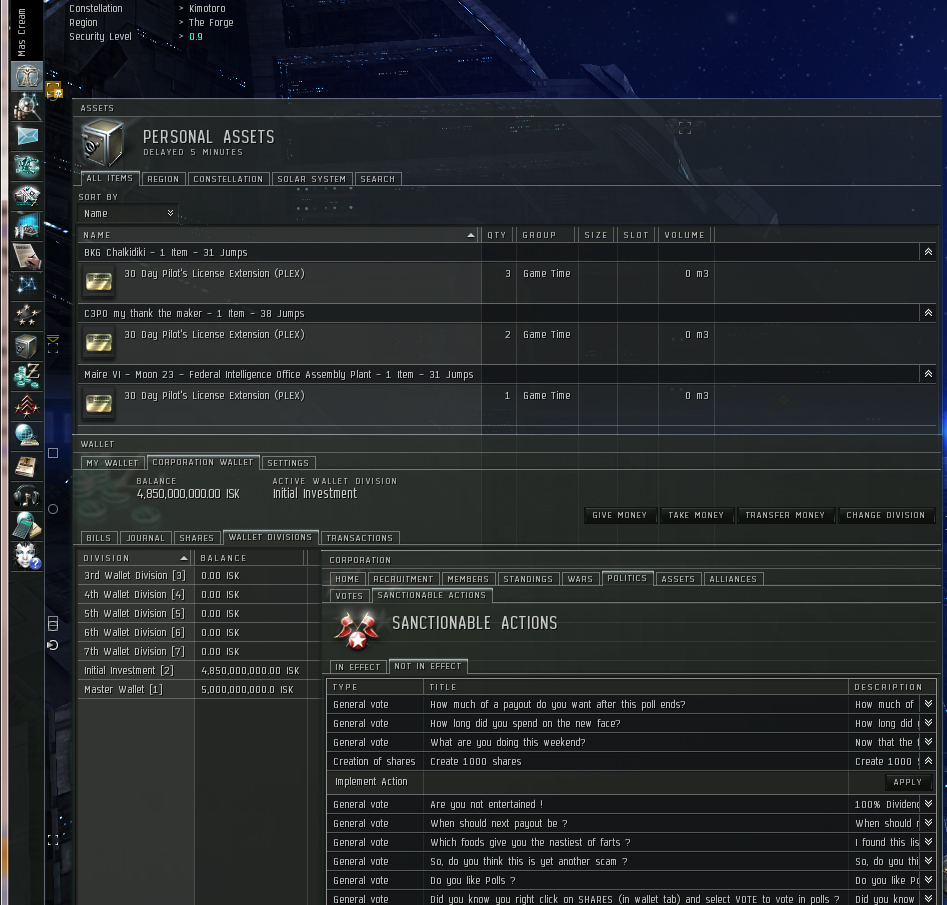This screenshot has width=947, height=905.
Task: Open the EVE Mail envelope icon
Action: pyautogui.click(x=27, y=136)
